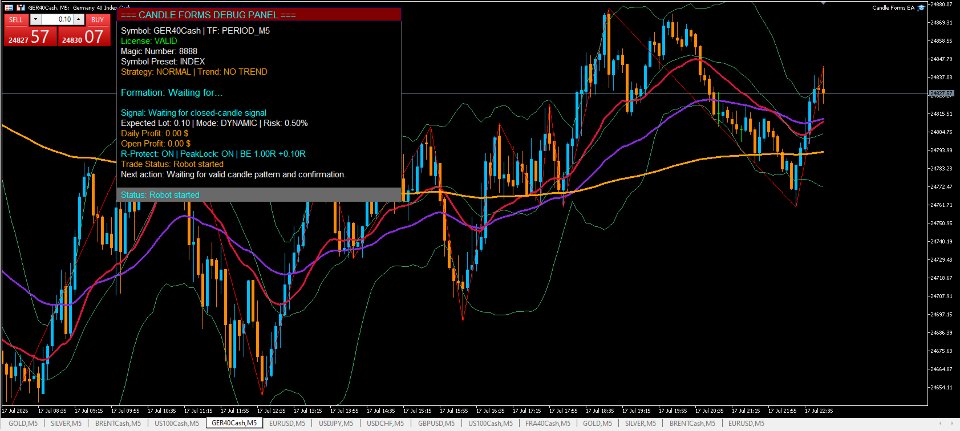Click the Candle Forms EA hat icon

tap(921, 8)
